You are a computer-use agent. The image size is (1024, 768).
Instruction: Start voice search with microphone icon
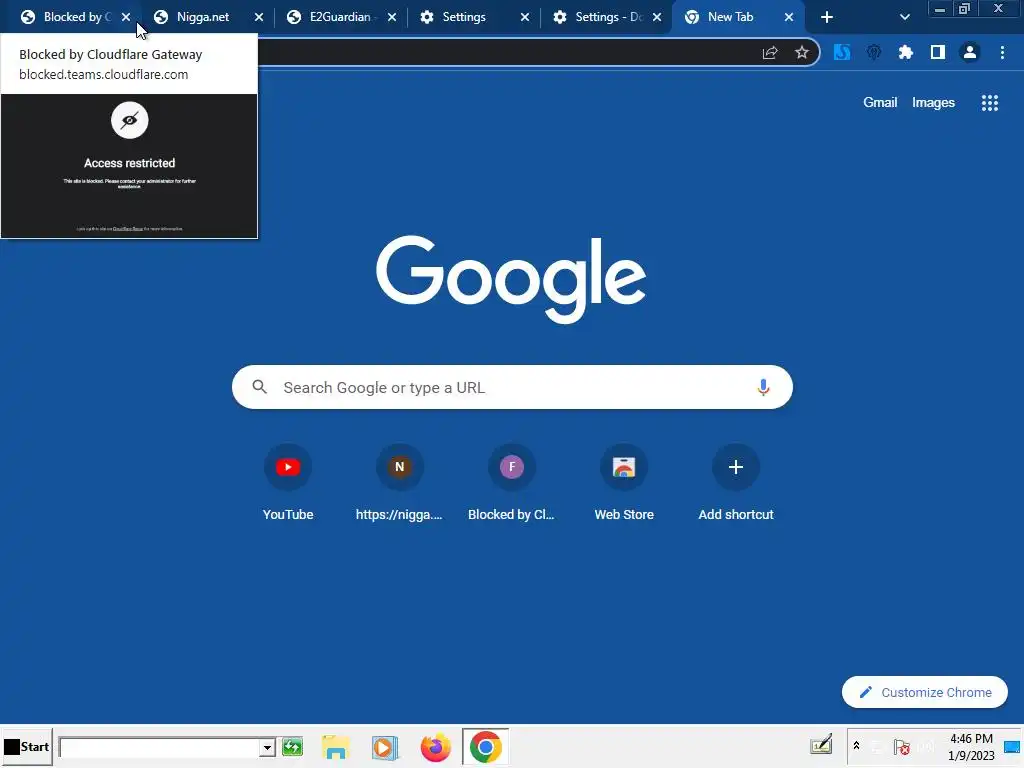pos(763,387)
